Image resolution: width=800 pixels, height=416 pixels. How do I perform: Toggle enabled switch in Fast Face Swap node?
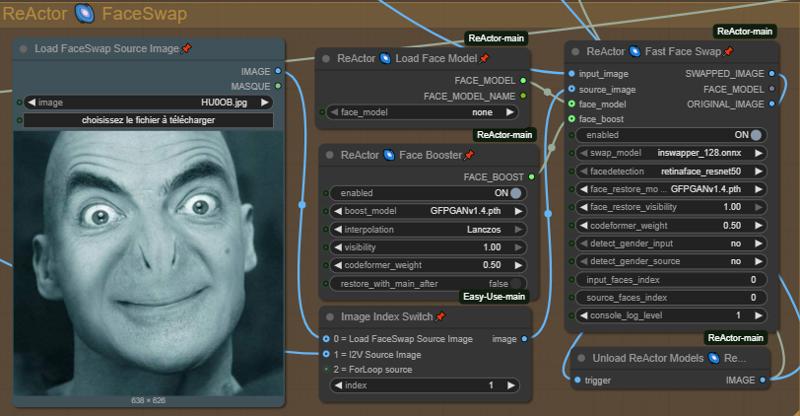[x=756, y=134]
